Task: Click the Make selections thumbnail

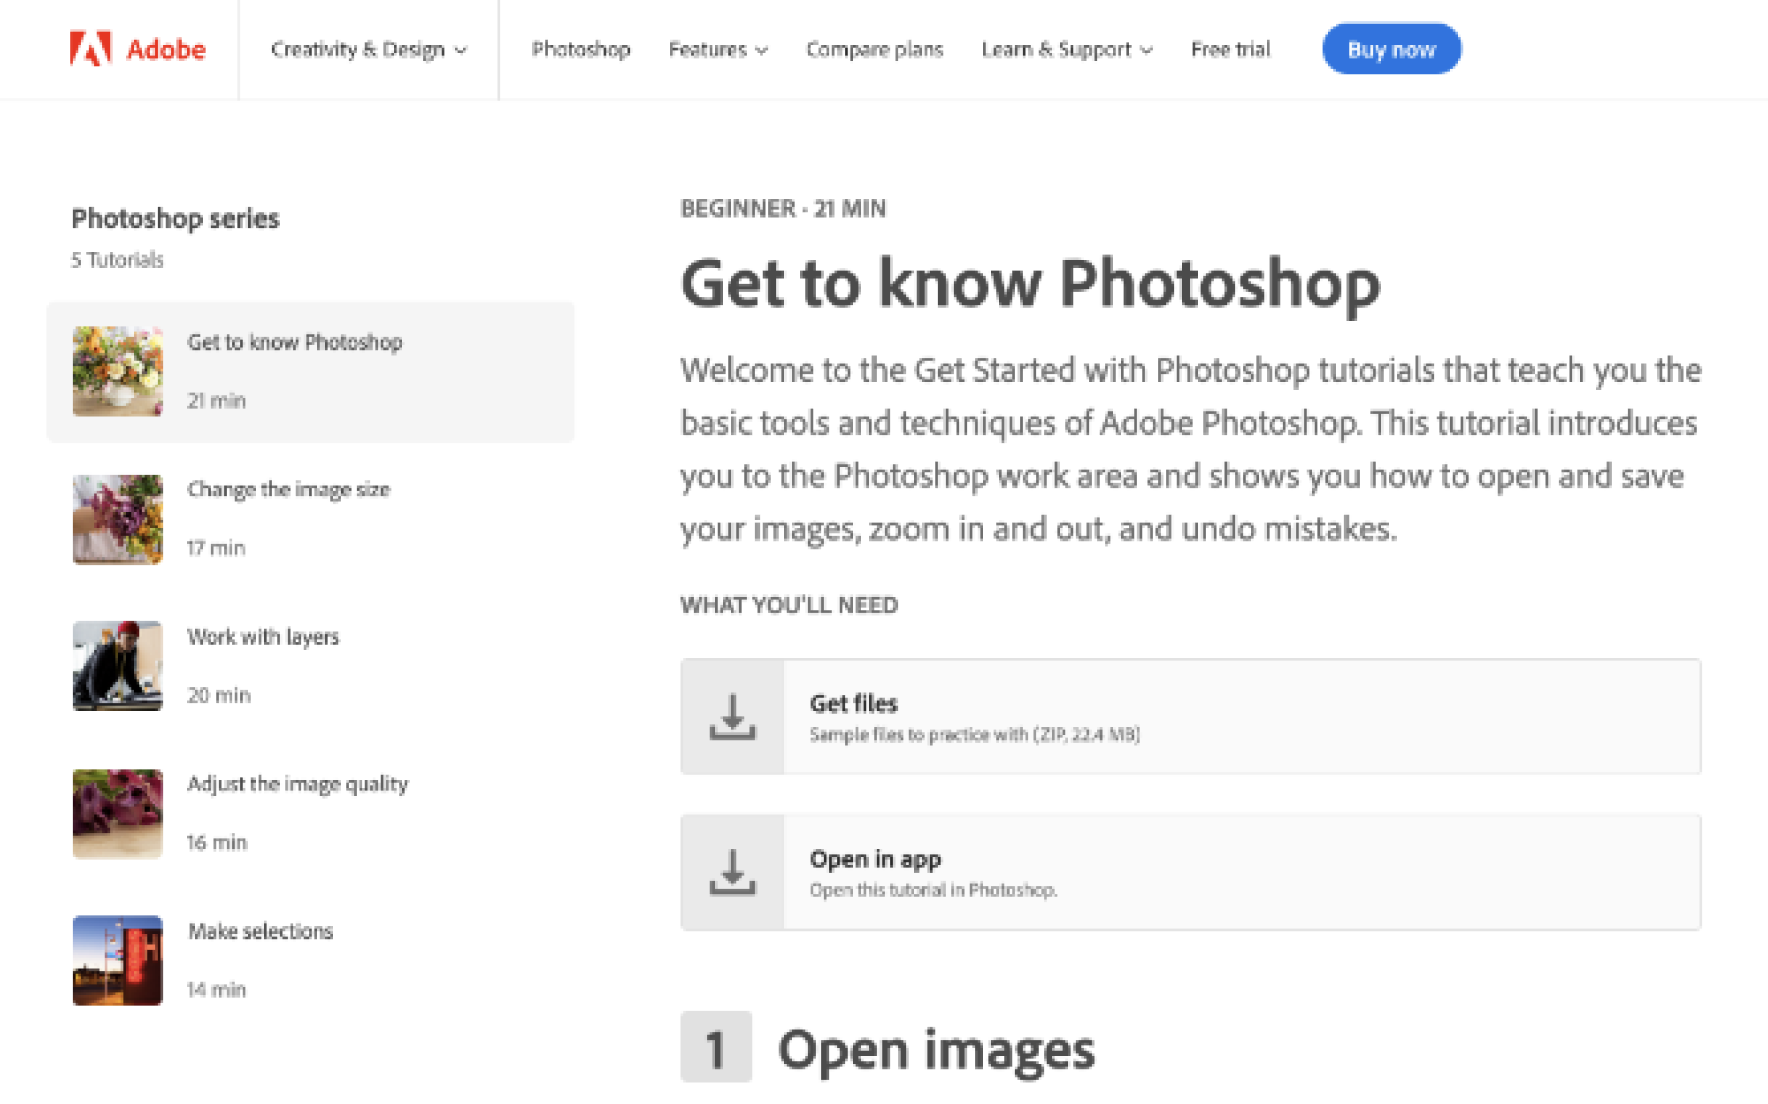Action: tap(118, 961)
